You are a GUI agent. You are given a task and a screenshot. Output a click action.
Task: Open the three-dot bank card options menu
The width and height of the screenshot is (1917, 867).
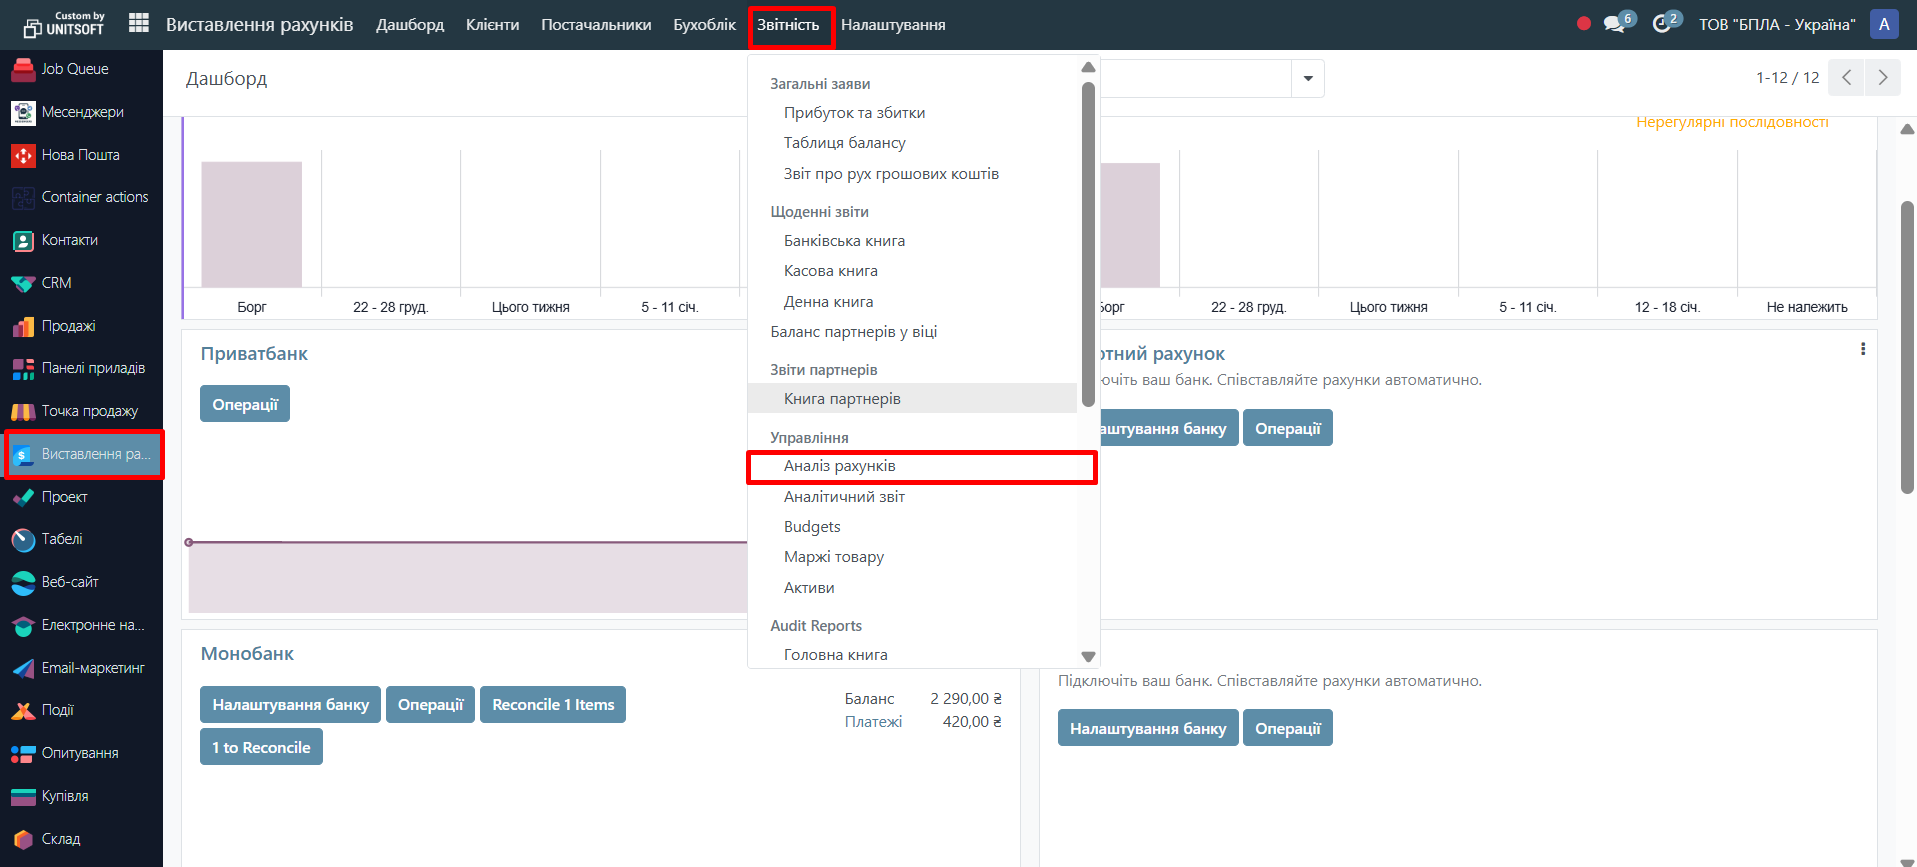[x=1862, y=349]
